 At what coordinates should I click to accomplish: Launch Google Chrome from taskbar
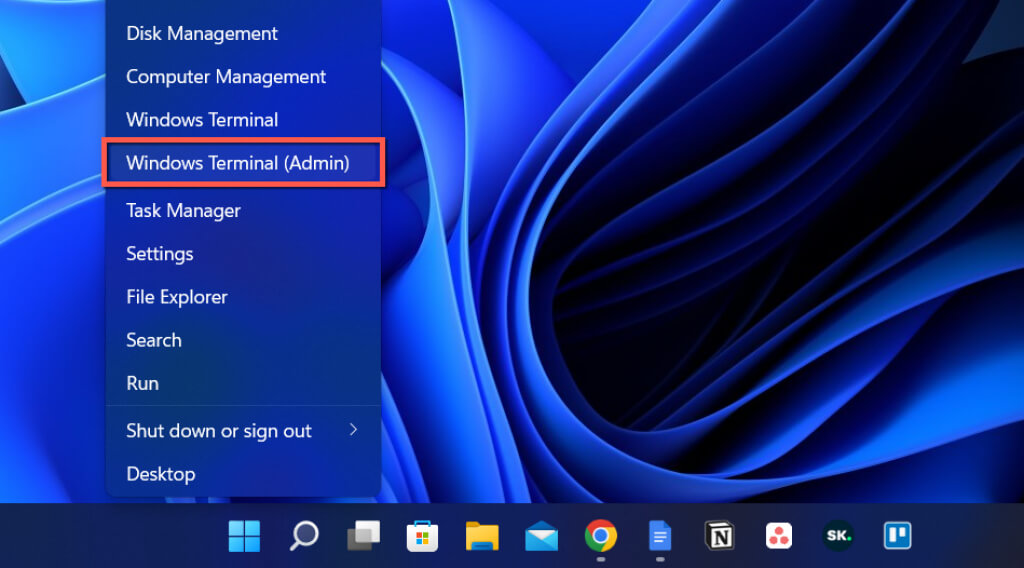click(x=601, y=536)
